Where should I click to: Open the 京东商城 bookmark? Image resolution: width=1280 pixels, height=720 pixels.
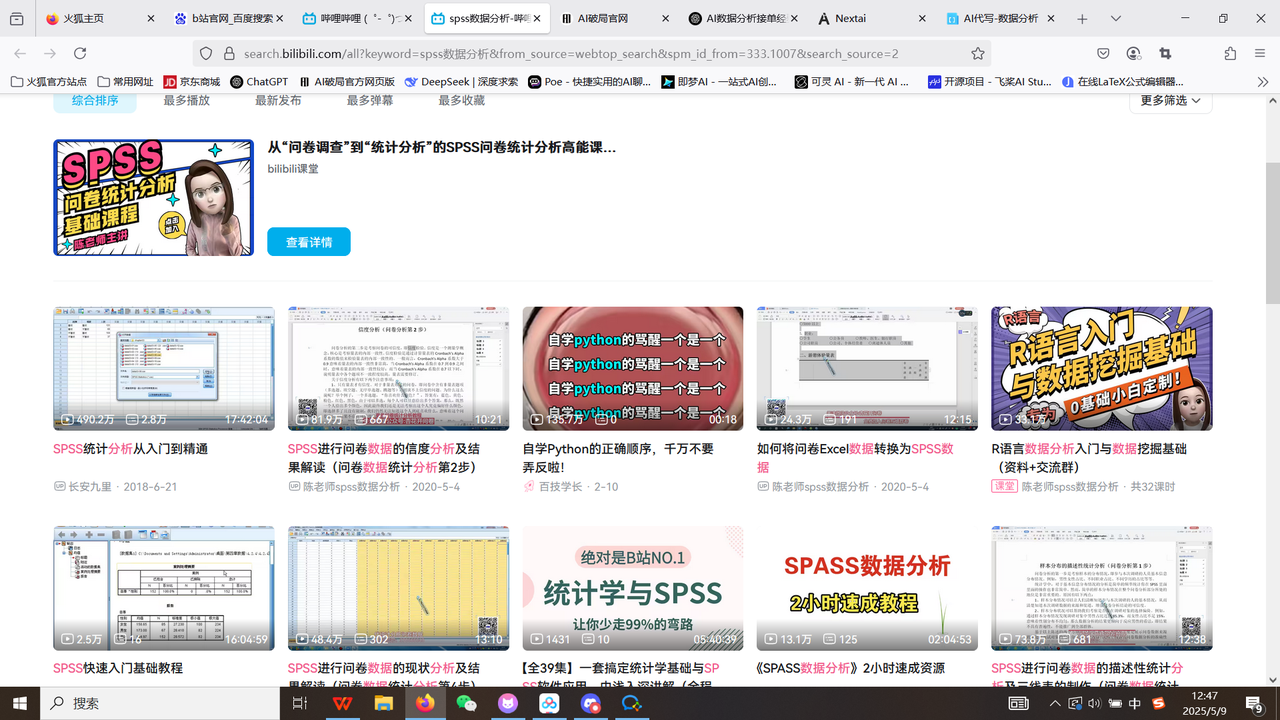pyautogui.click(x=192, y=82)
